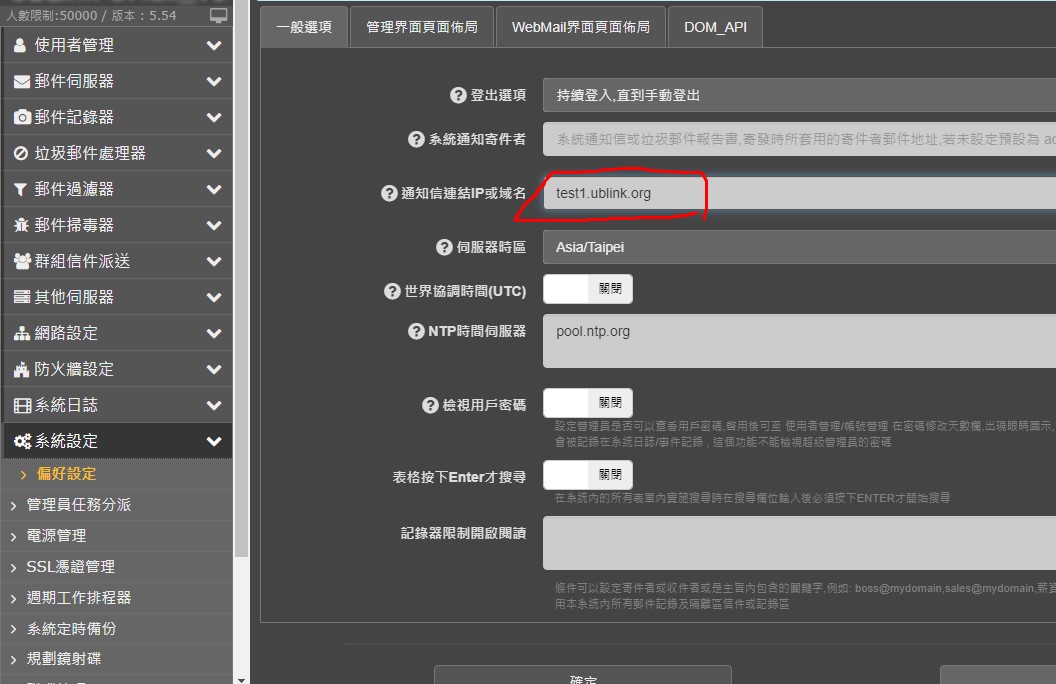Click the envelope icon beside 郵件伺服器
This screenshot has height=684, width=1056.
click(21, 81)
